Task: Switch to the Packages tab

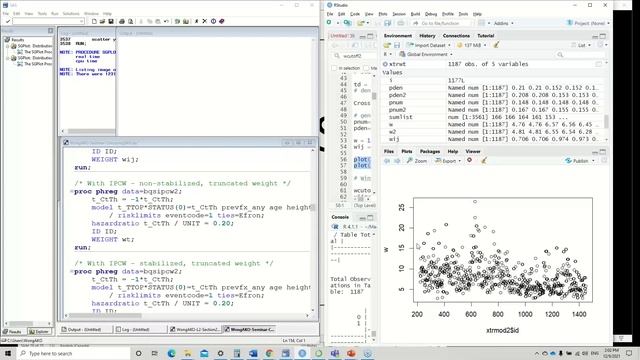Action: [x=430, y=151]
